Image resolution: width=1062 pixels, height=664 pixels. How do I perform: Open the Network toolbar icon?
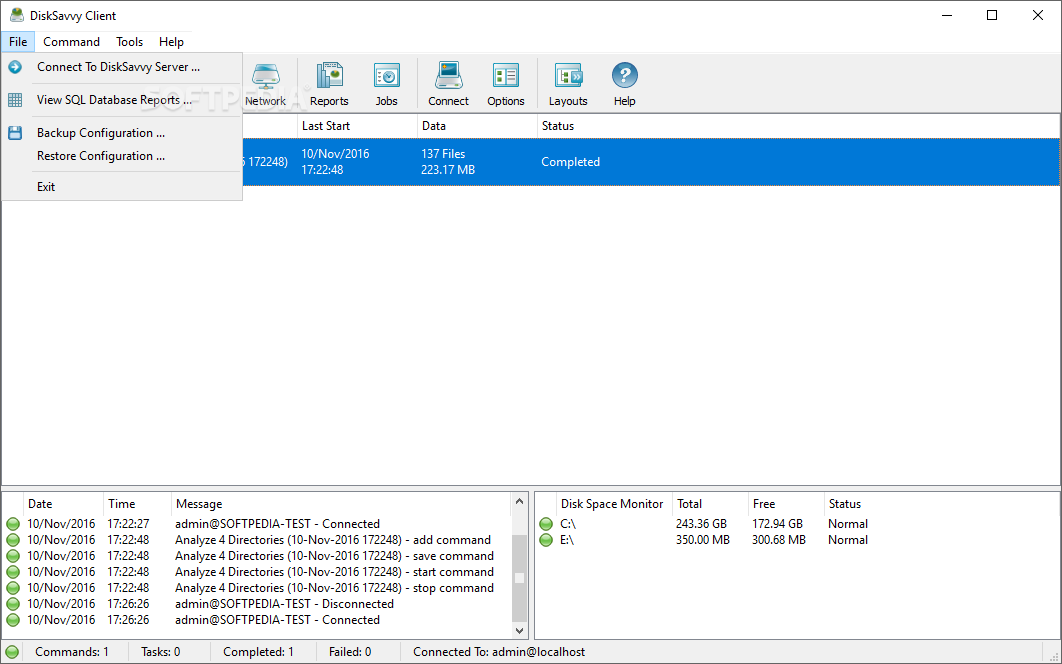(x=265, y=84)
